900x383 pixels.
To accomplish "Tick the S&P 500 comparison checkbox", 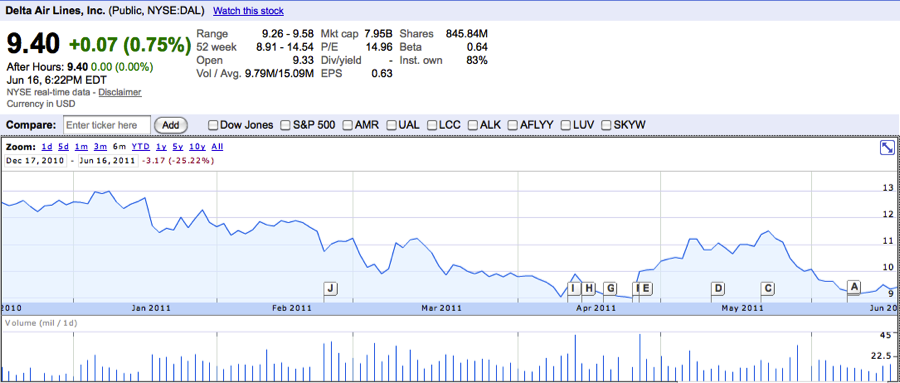I will [x=285, y=125].
